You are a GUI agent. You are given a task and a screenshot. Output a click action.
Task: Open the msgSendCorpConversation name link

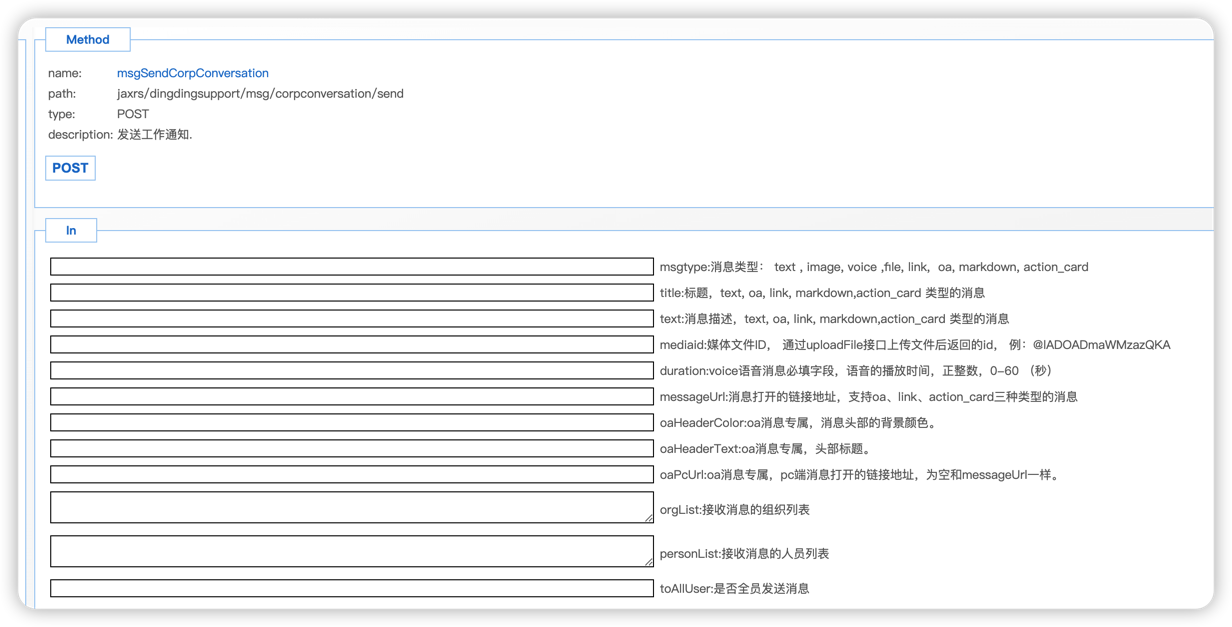192,73
